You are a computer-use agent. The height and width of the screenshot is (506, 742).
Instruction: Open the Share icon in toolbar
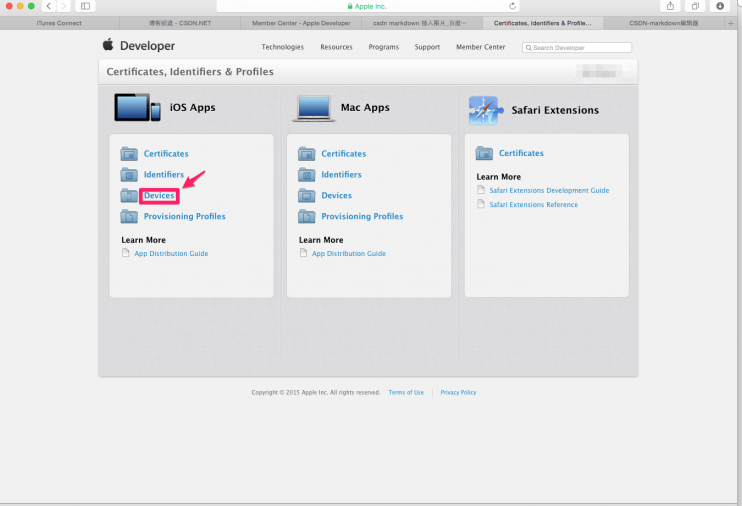click(x=670, y=6)
